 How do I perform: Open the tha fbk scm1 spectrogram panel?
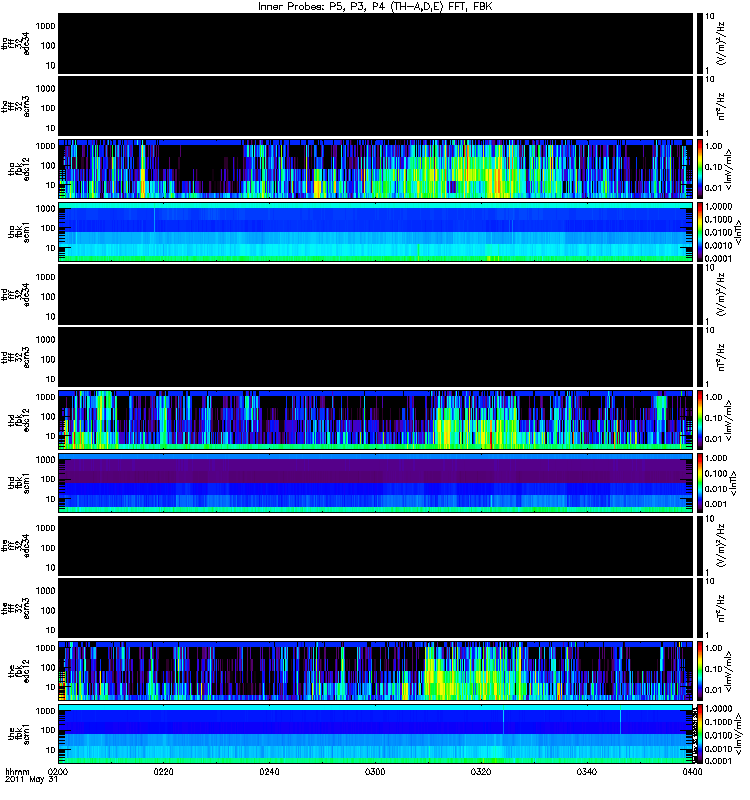pos(376,233)
